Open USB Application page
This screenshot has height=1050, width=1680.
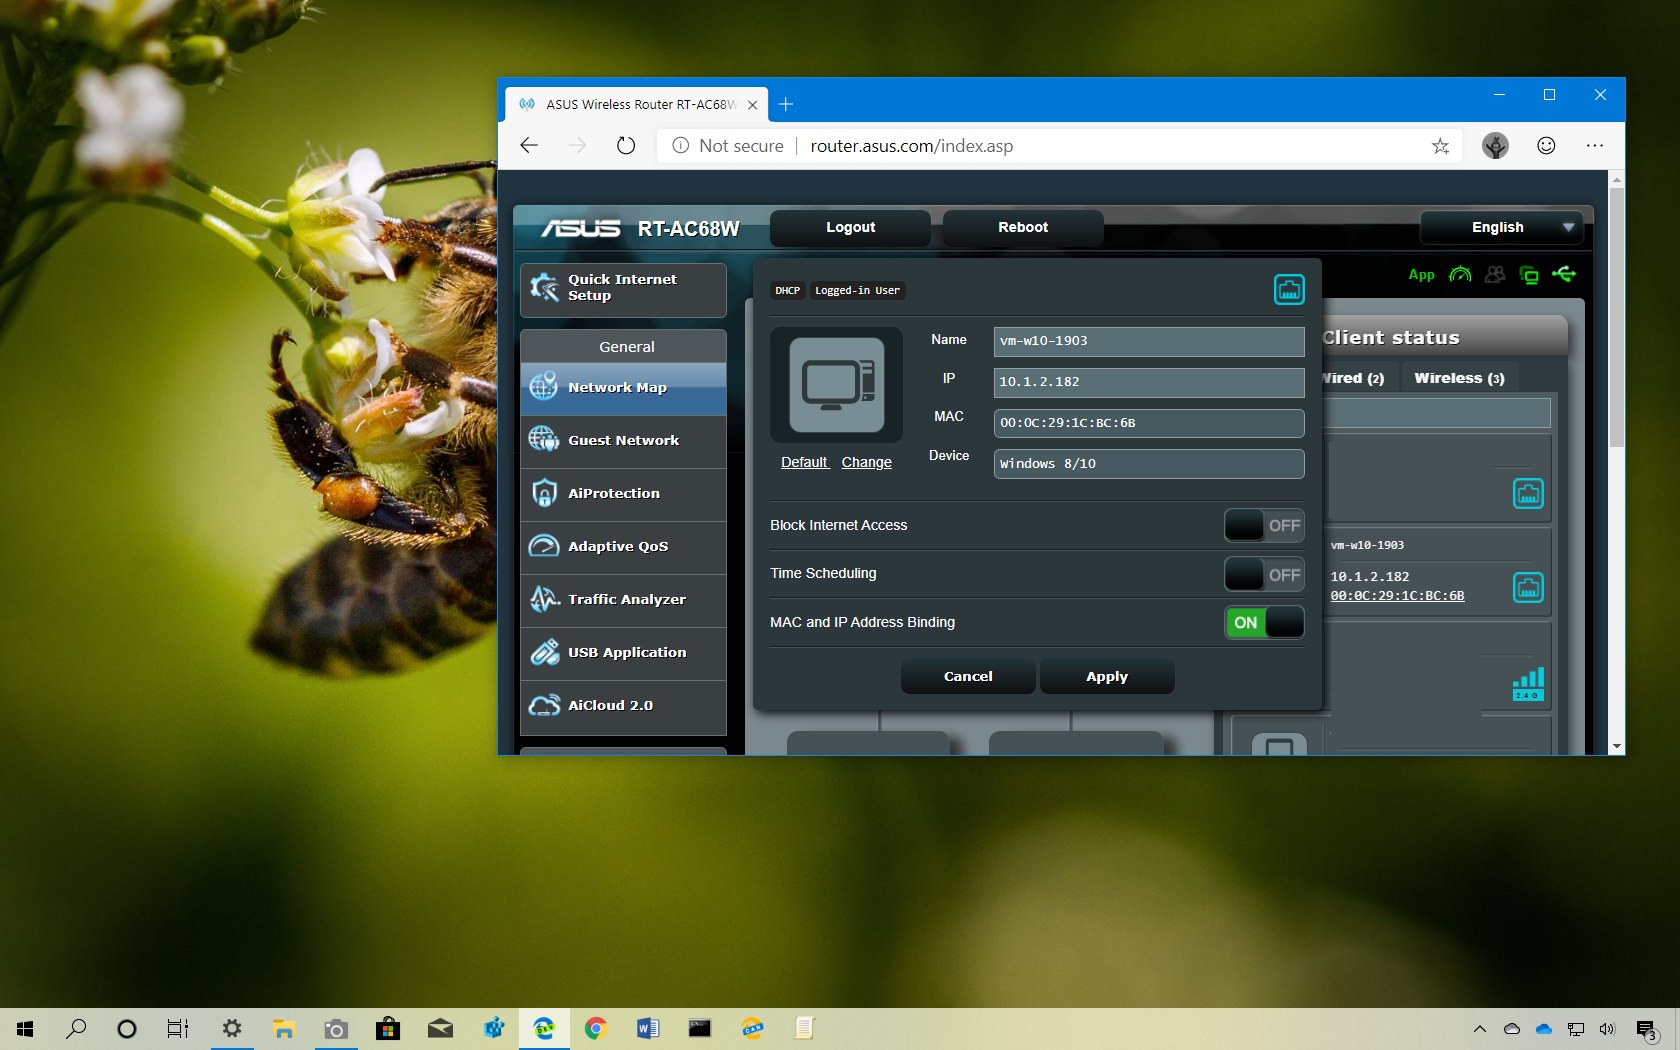623,653
